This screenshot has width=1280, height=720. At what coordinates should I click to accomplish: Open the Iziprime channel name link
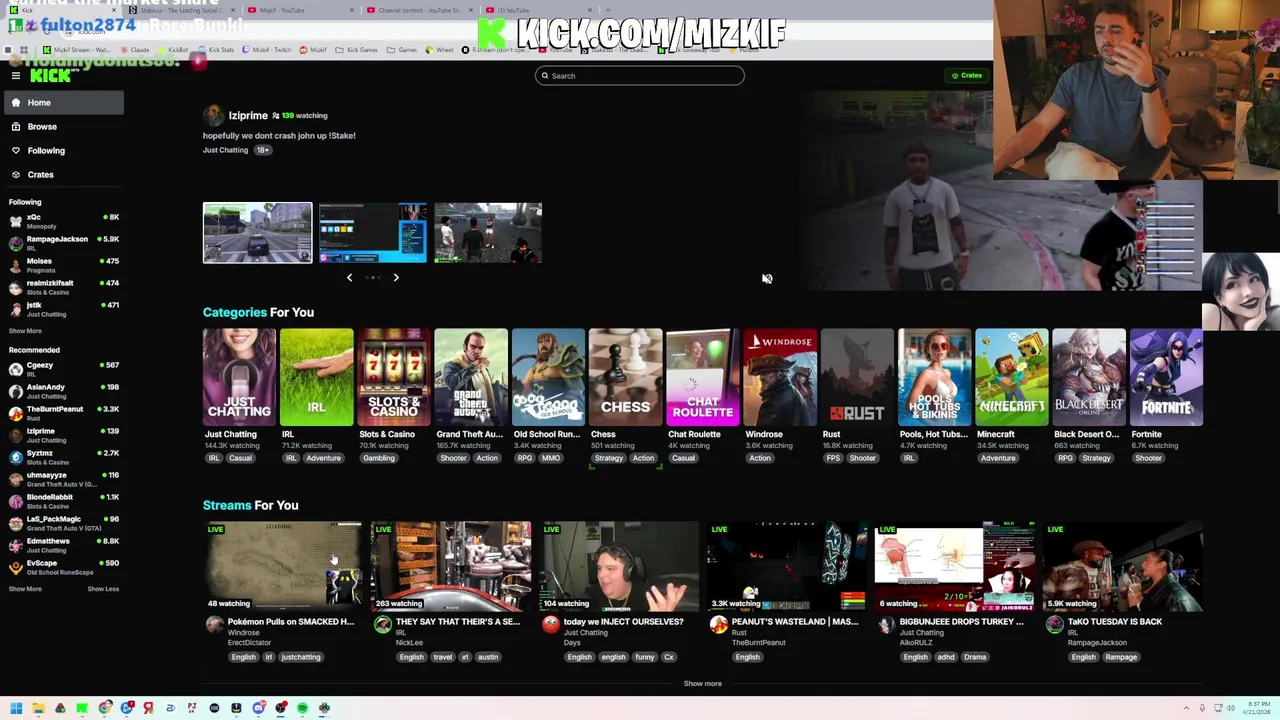coord(248,116)
